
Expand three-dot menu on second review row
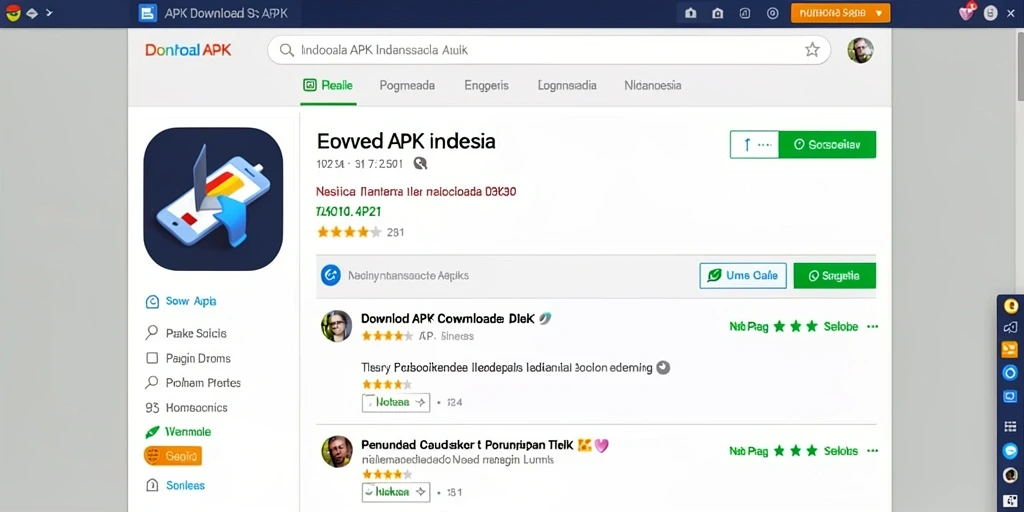click(x=872, y=451)
